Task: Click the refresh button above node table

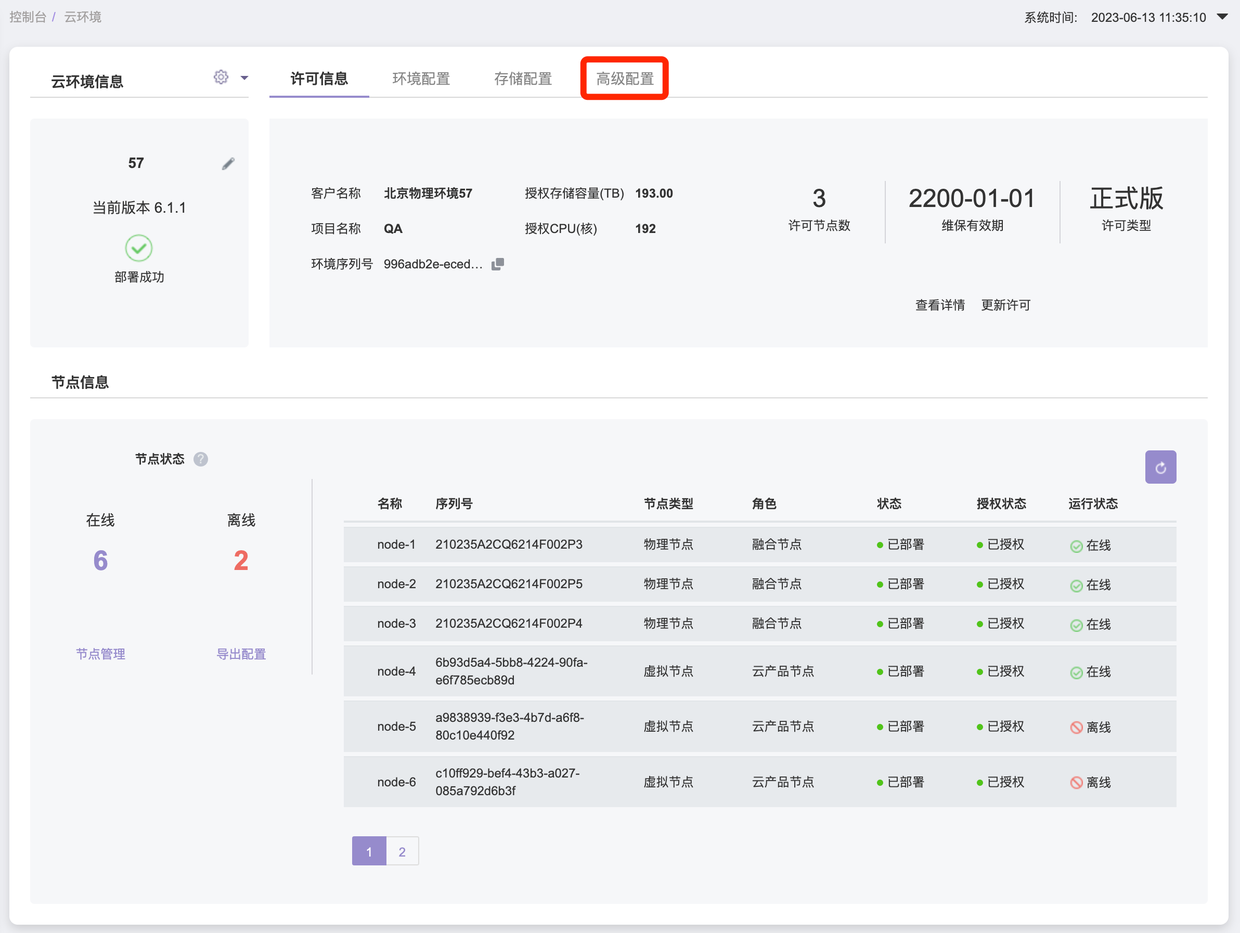Action: (1160, 467)
